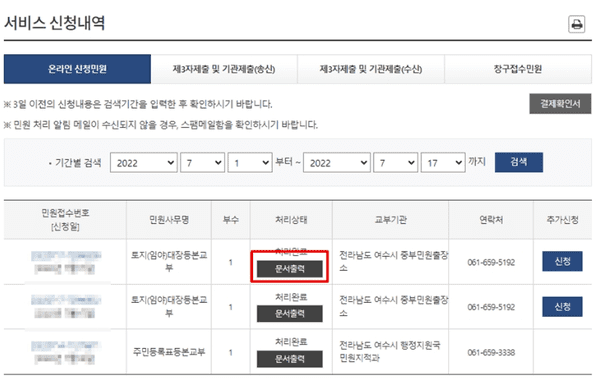Click 문서출력 in second 토지(임야)대장 row

click(x=290, y=314)
